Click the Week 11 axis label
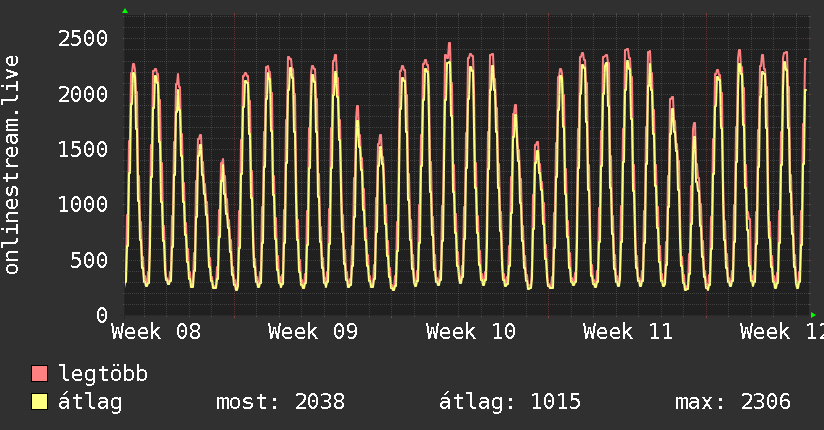The height and width of the screenshot is (430, 824). [x=628, y=332]
